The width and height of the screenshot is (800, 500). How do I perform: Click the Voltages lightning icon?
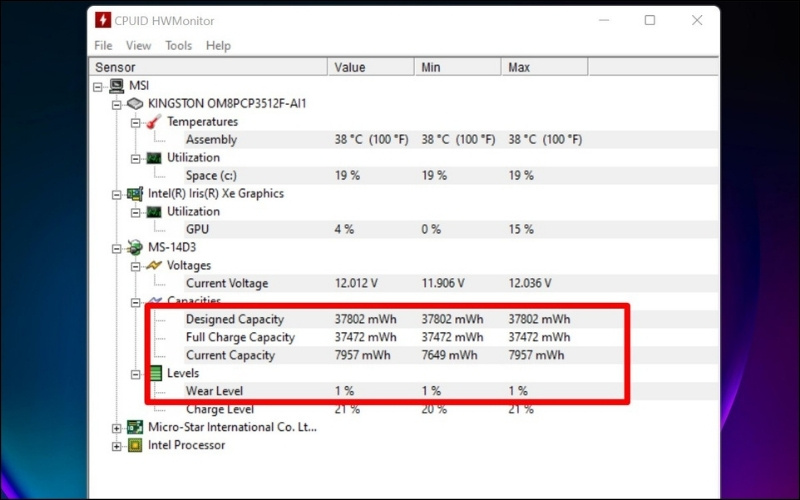tap(154, 265)
